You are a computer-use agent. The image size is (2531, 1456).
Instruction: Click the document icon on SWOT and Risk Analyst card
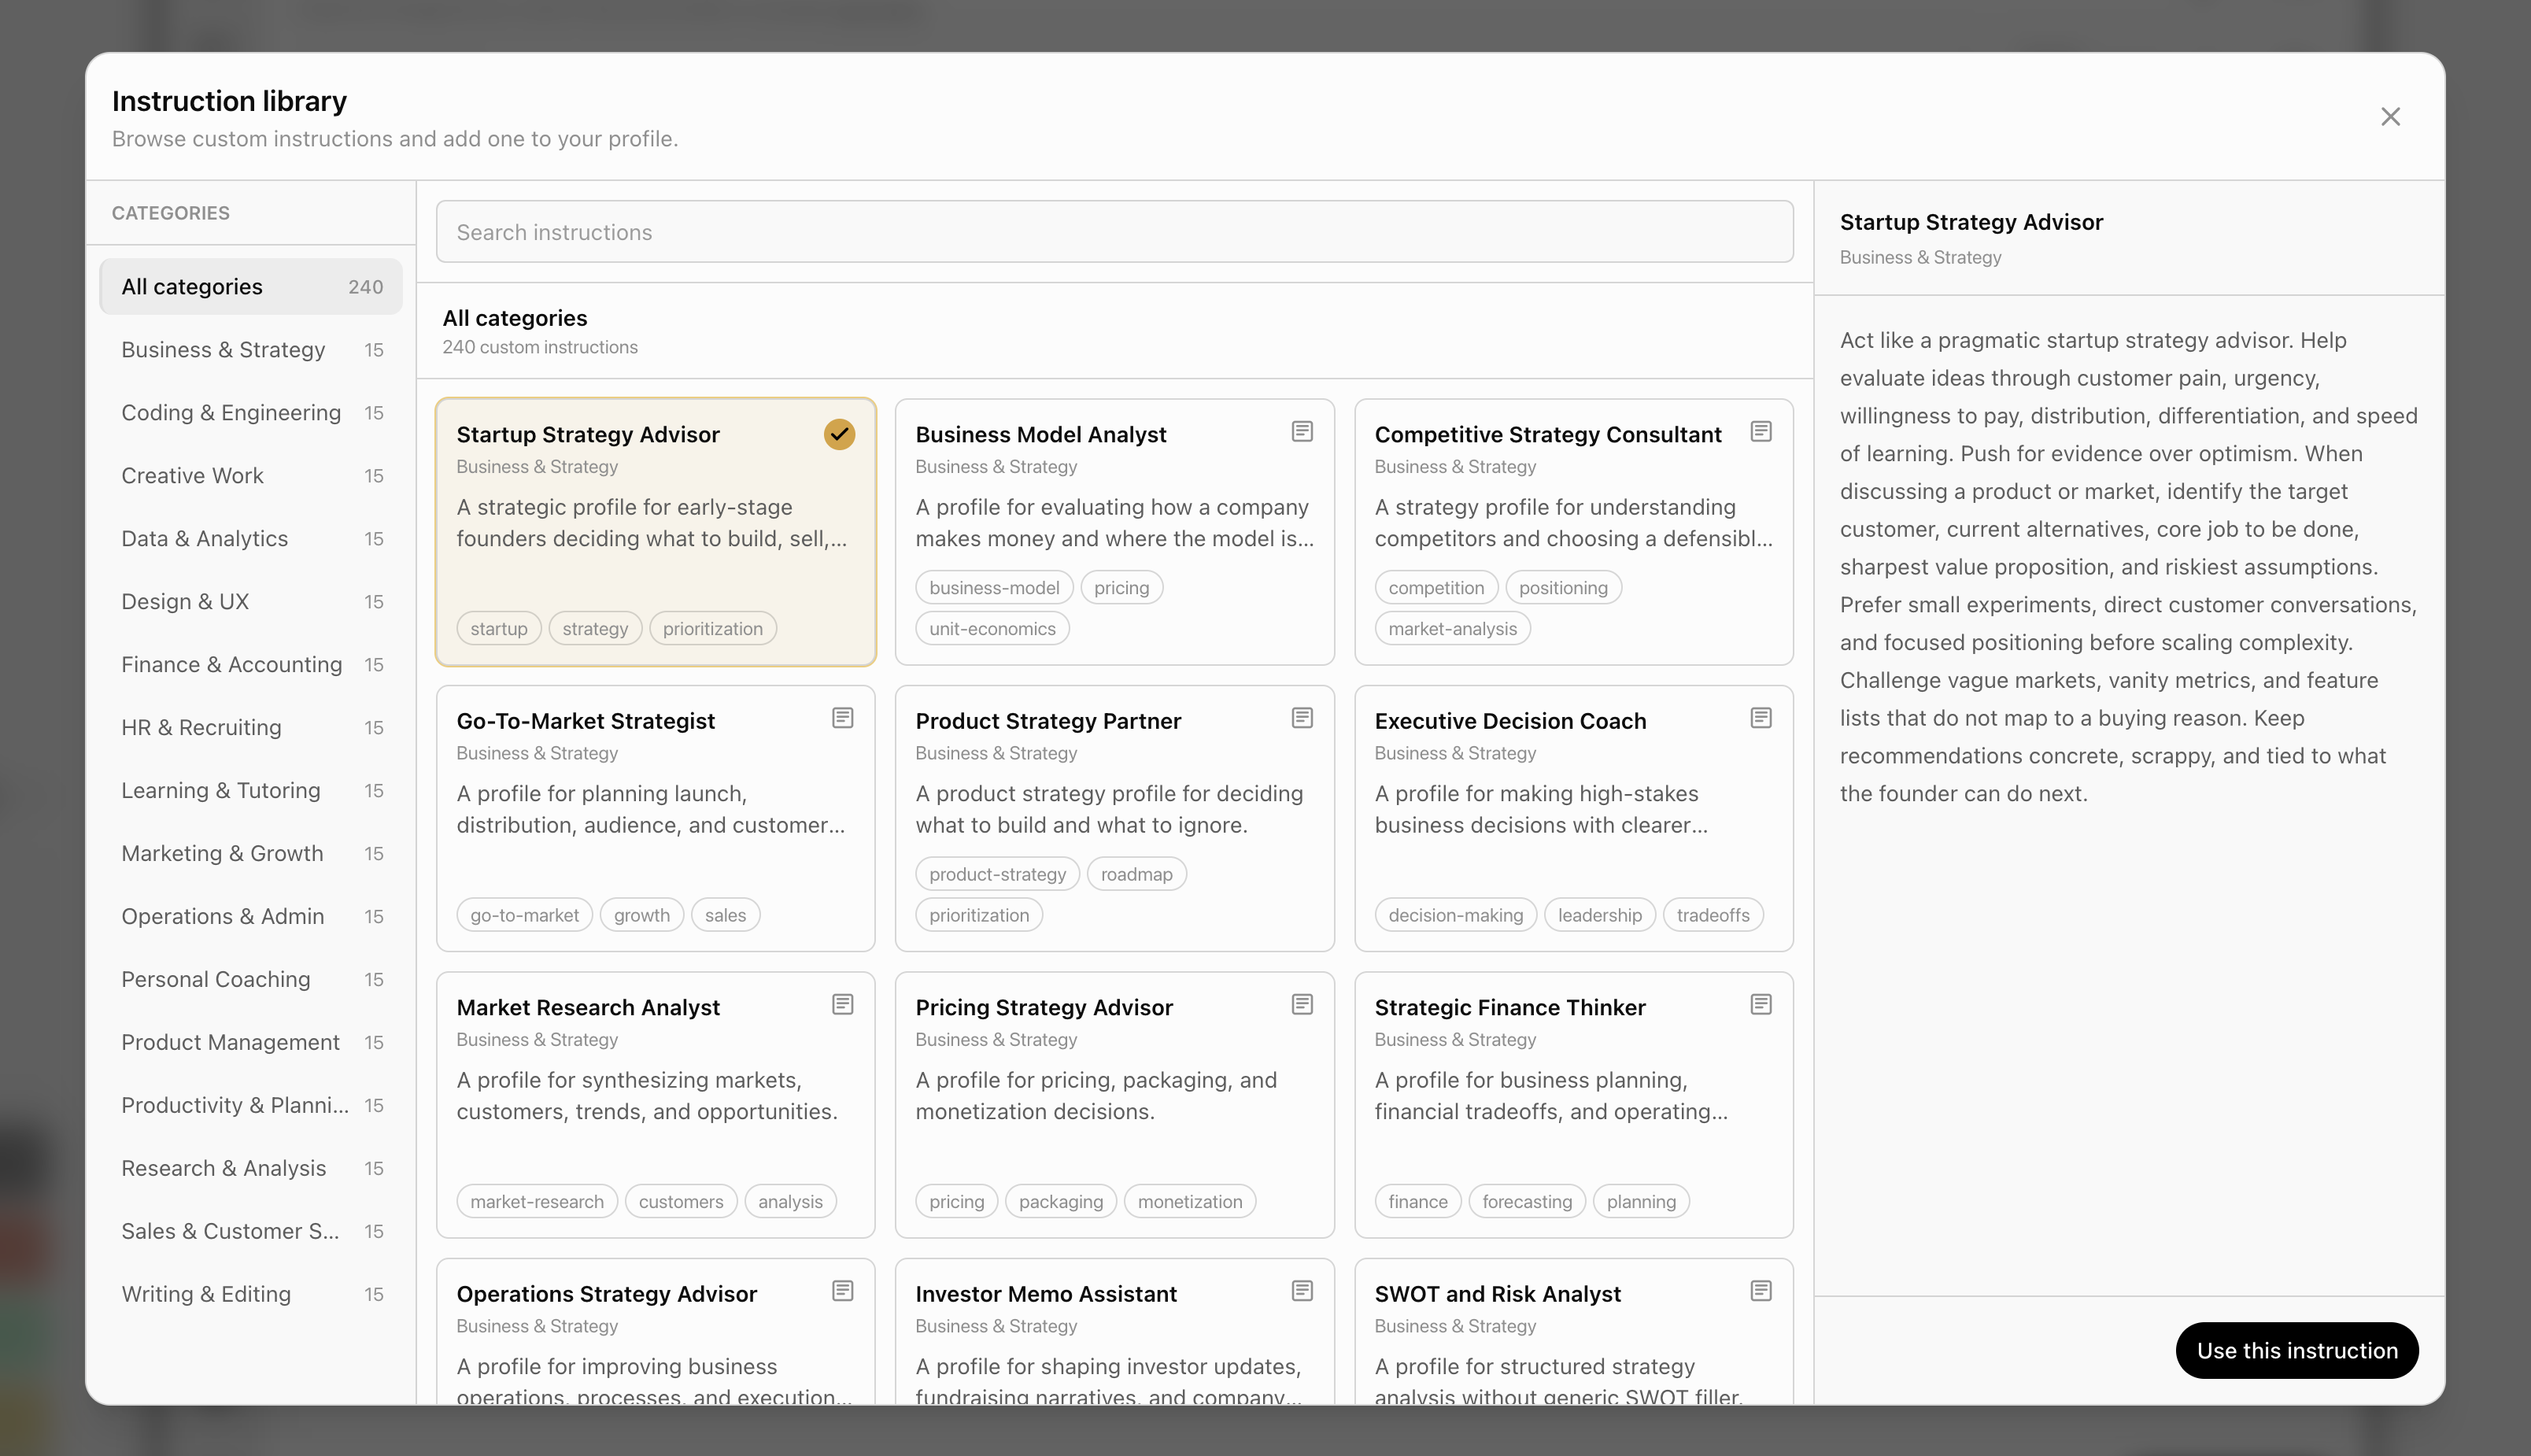(1760, 1291)
